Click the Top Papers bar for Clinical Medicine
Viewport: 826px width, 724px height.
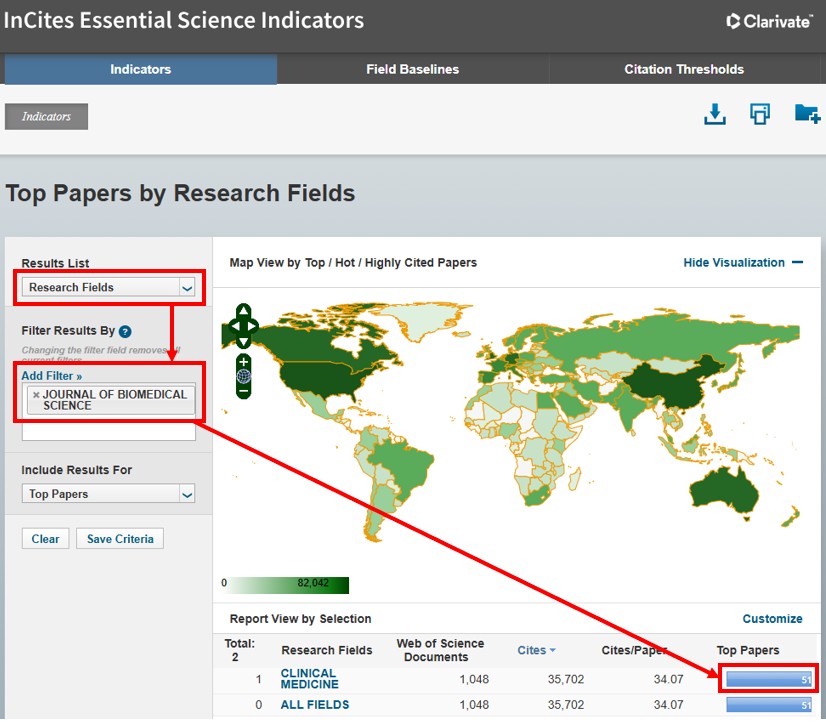(769, 679)
